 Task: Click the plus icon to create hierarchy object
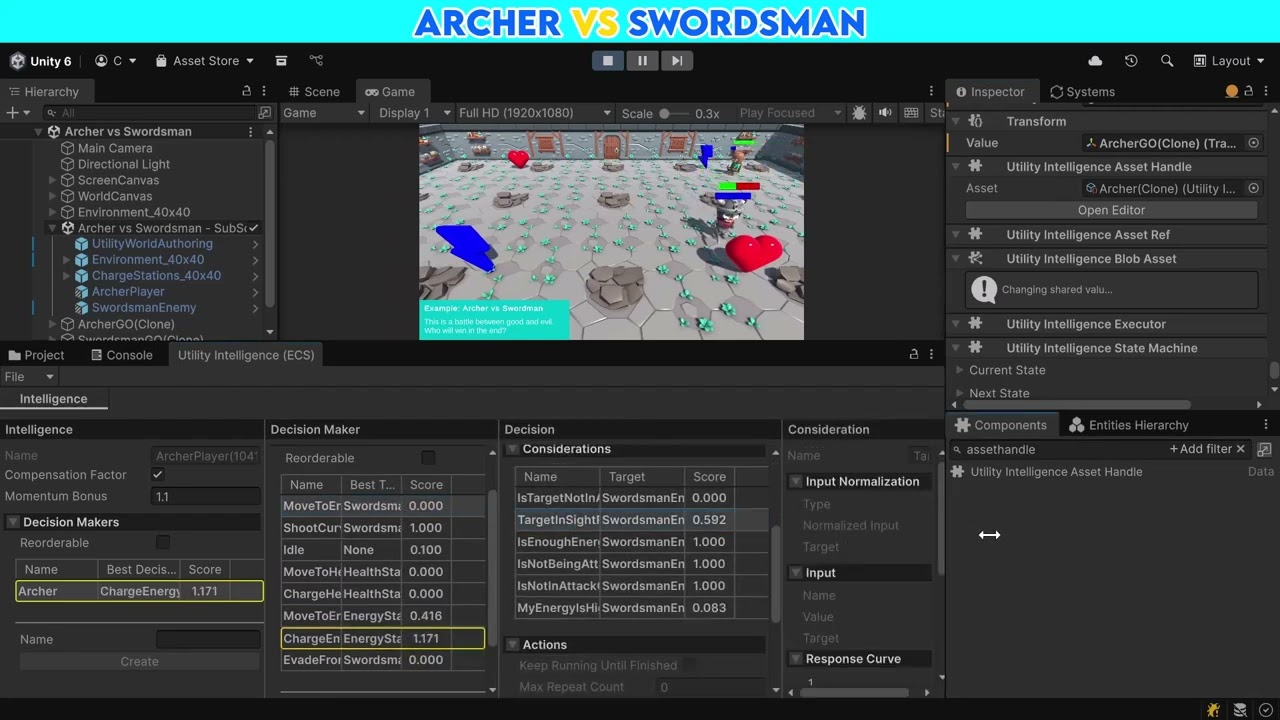coord(10,112)
